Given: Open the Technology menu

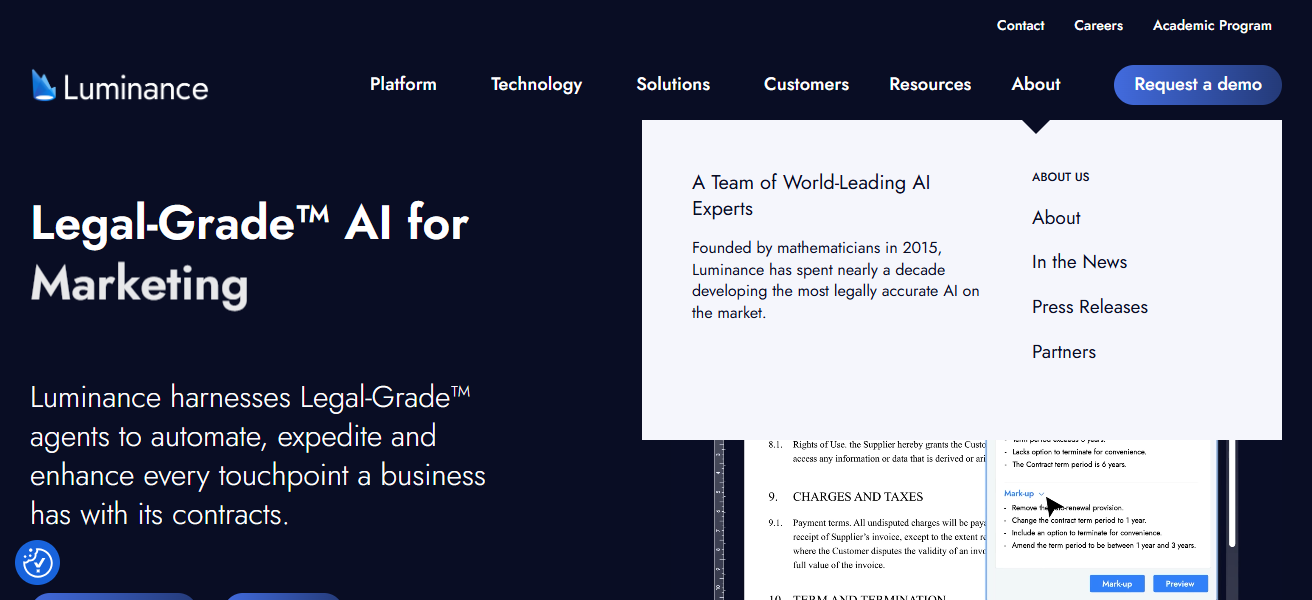Looking at the screenshot, I should coord(536,84).
